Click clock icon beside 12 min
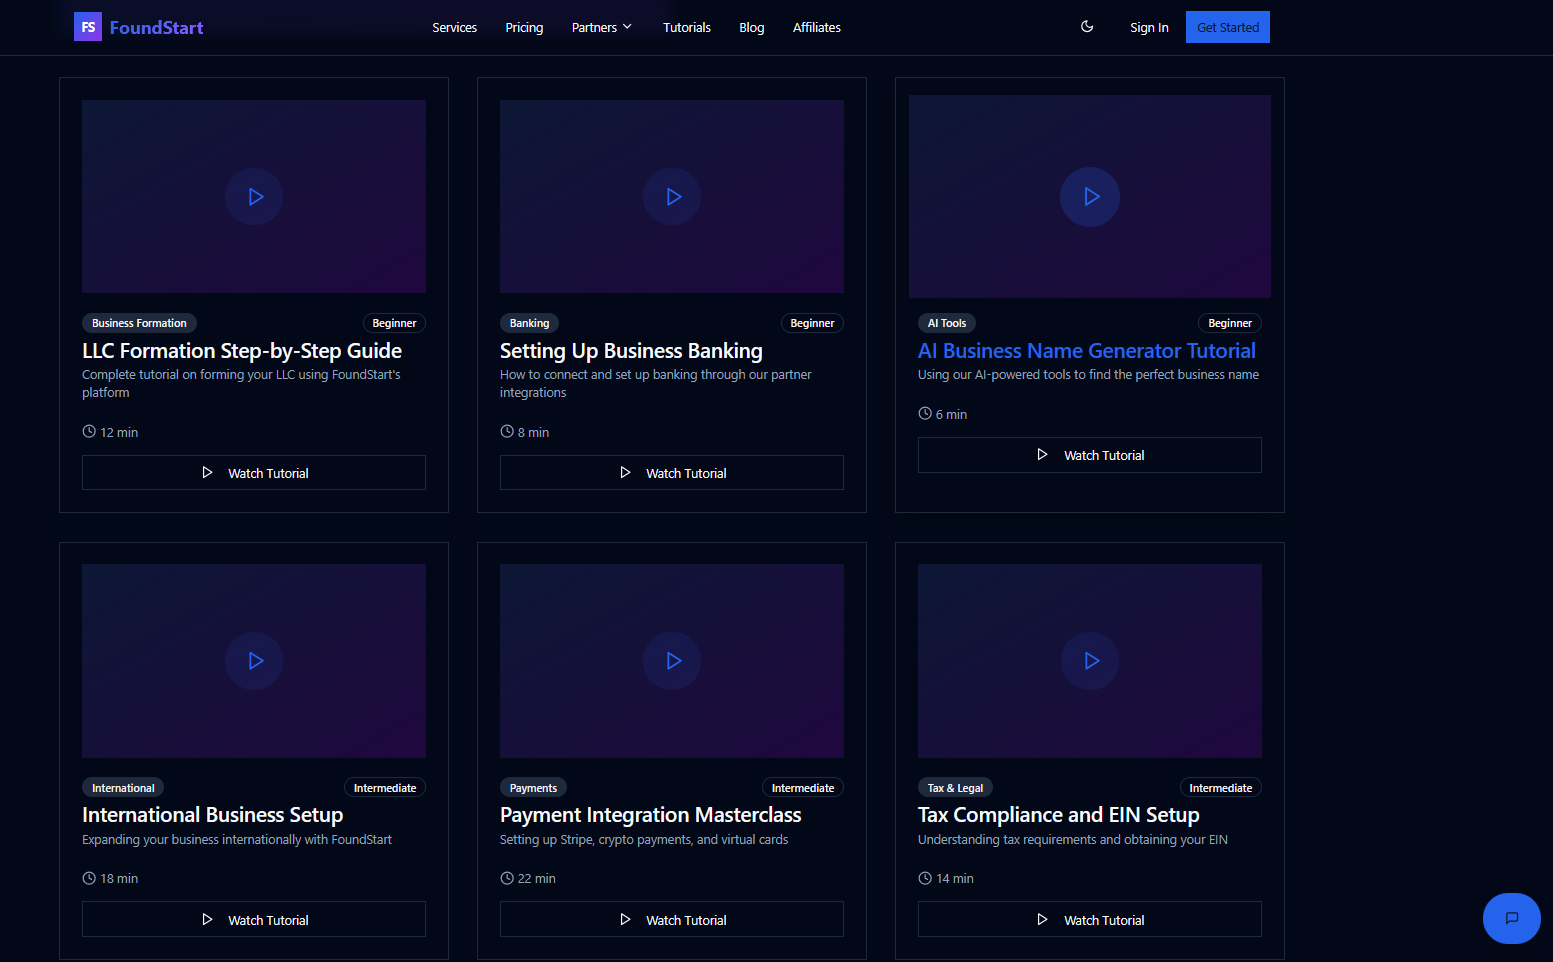 tap(89, 432)
